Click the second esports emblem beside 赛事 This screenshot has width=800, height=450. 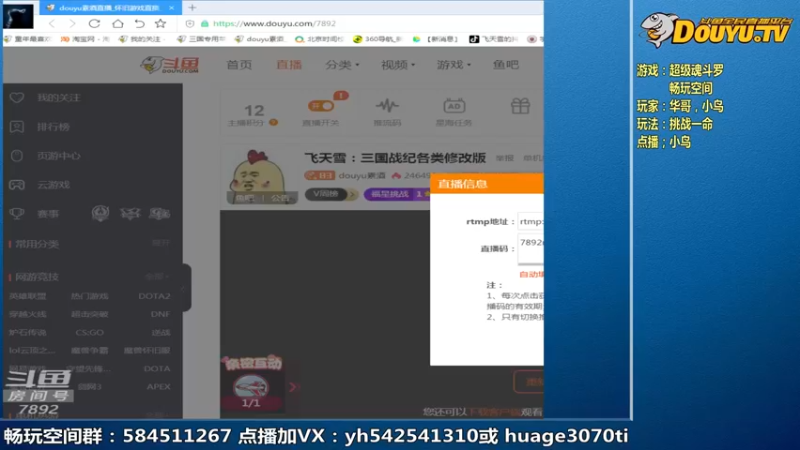pos(130,213)
